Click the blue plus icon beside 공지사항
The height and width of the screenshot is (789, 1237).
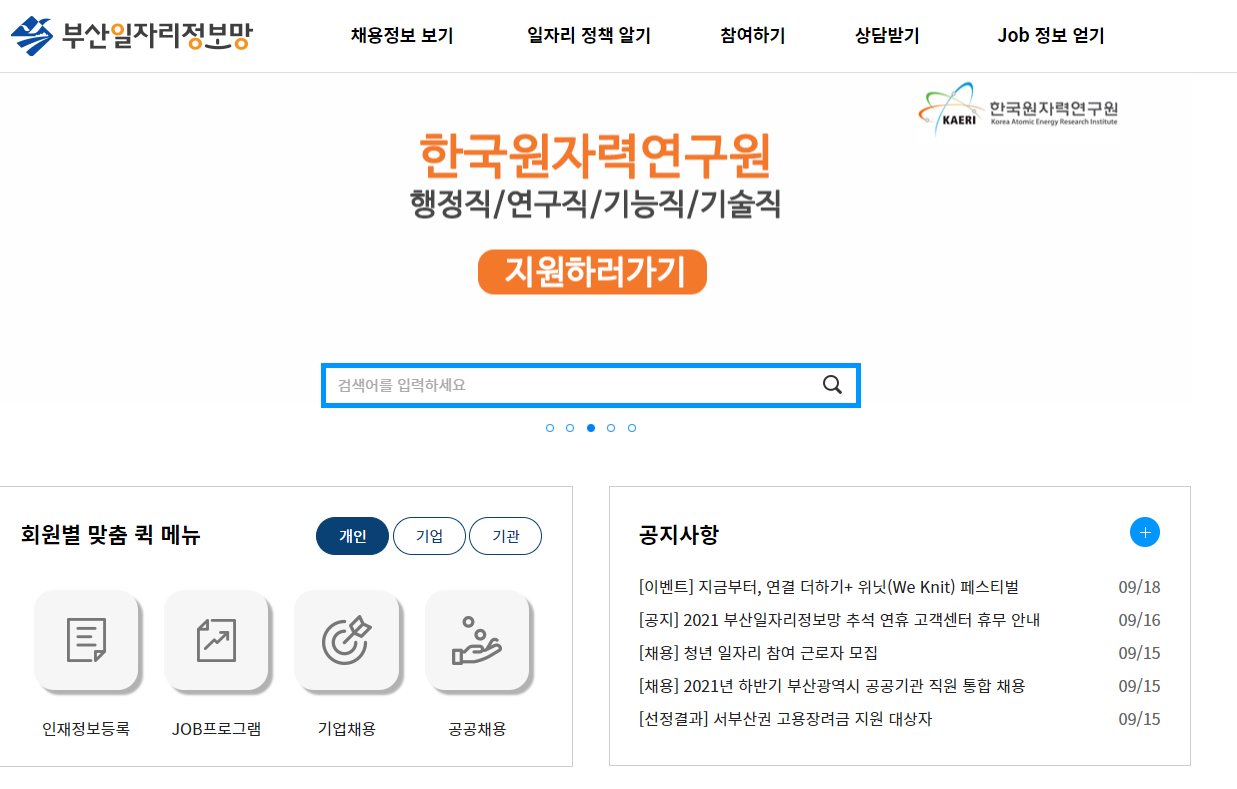click(1145, 532)
